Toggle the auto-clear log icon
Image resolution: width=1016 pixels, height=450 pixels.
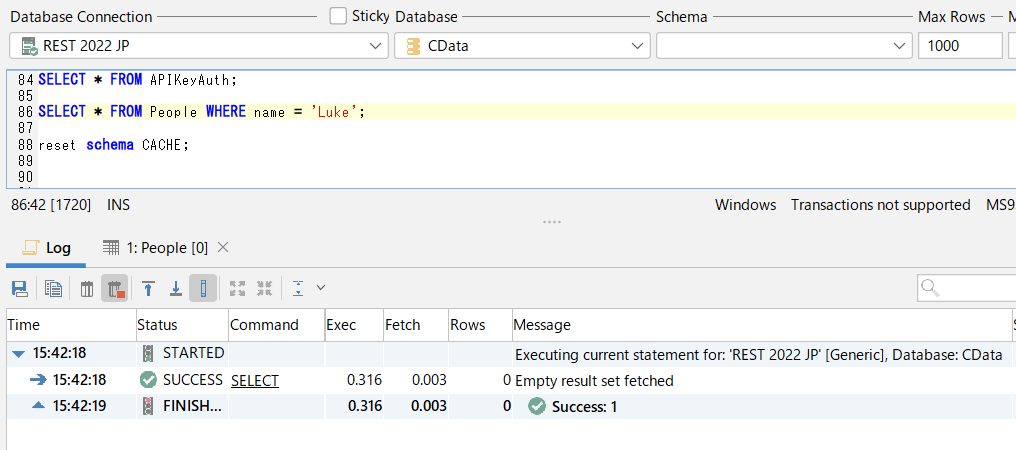coord(114,289)
